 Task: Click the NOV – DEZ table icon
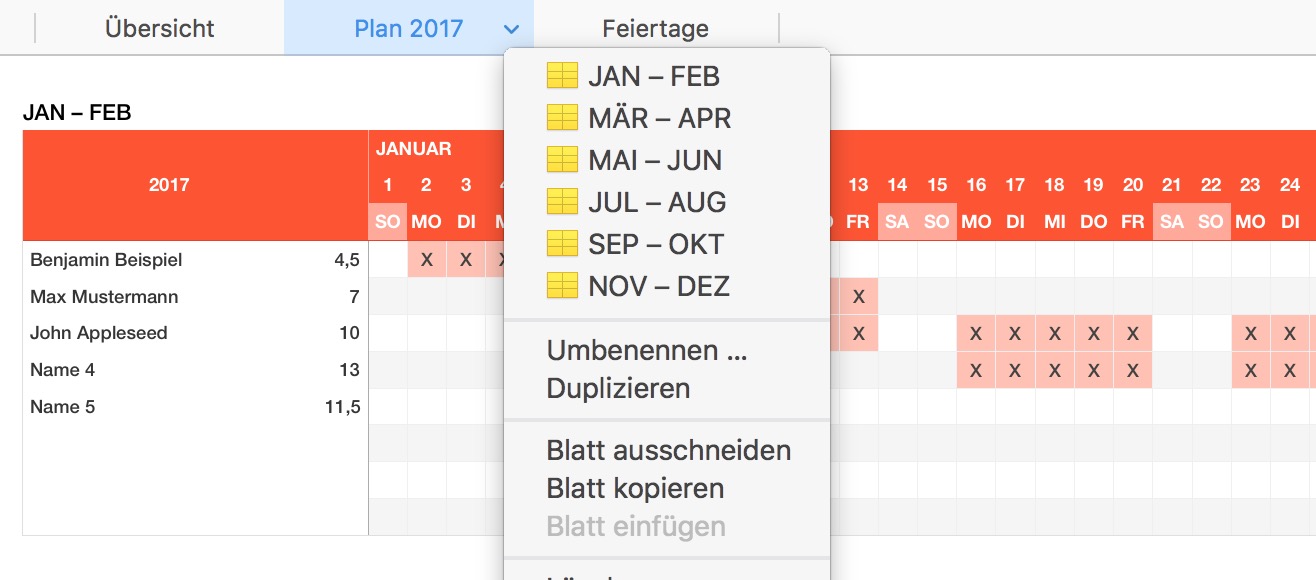coord(562,286)
